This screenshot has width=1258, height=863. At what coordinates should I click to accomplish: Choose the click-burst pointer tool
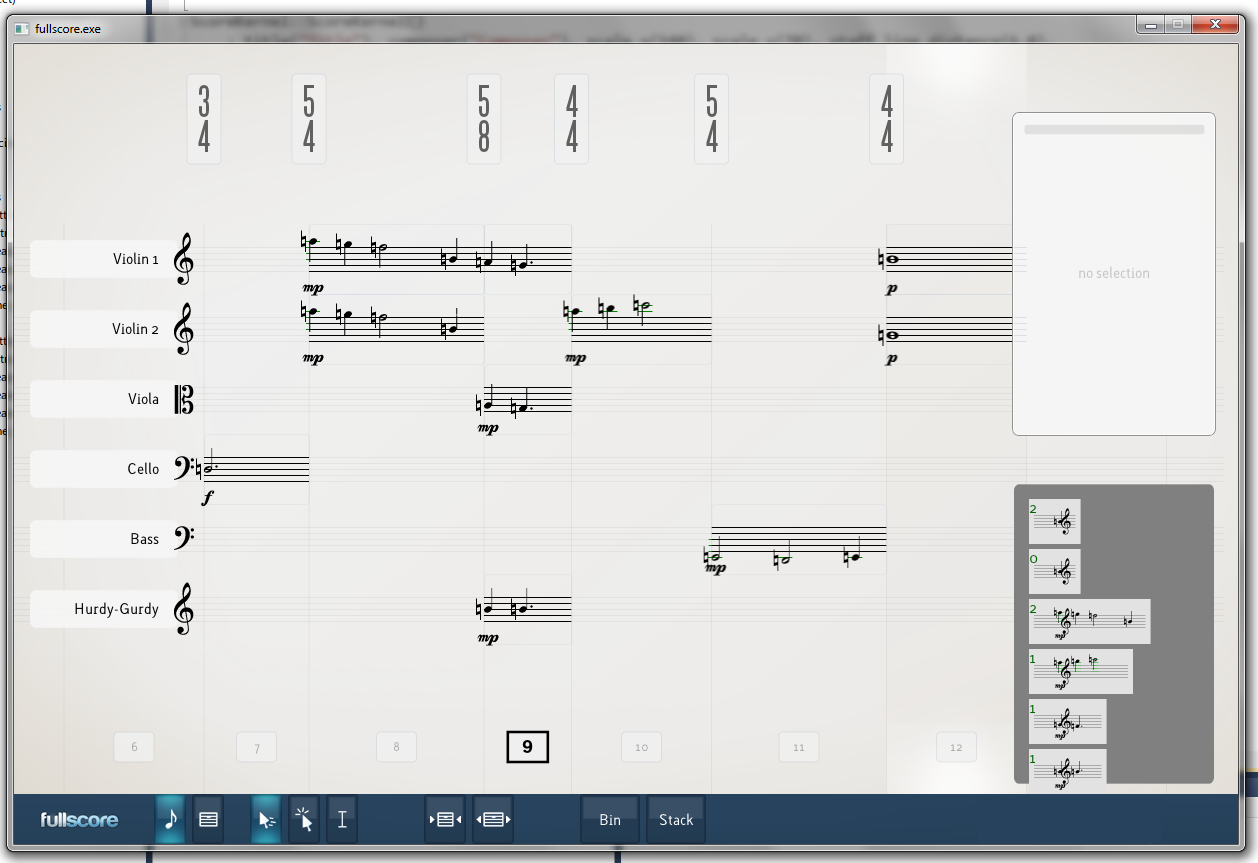[304, 820]
